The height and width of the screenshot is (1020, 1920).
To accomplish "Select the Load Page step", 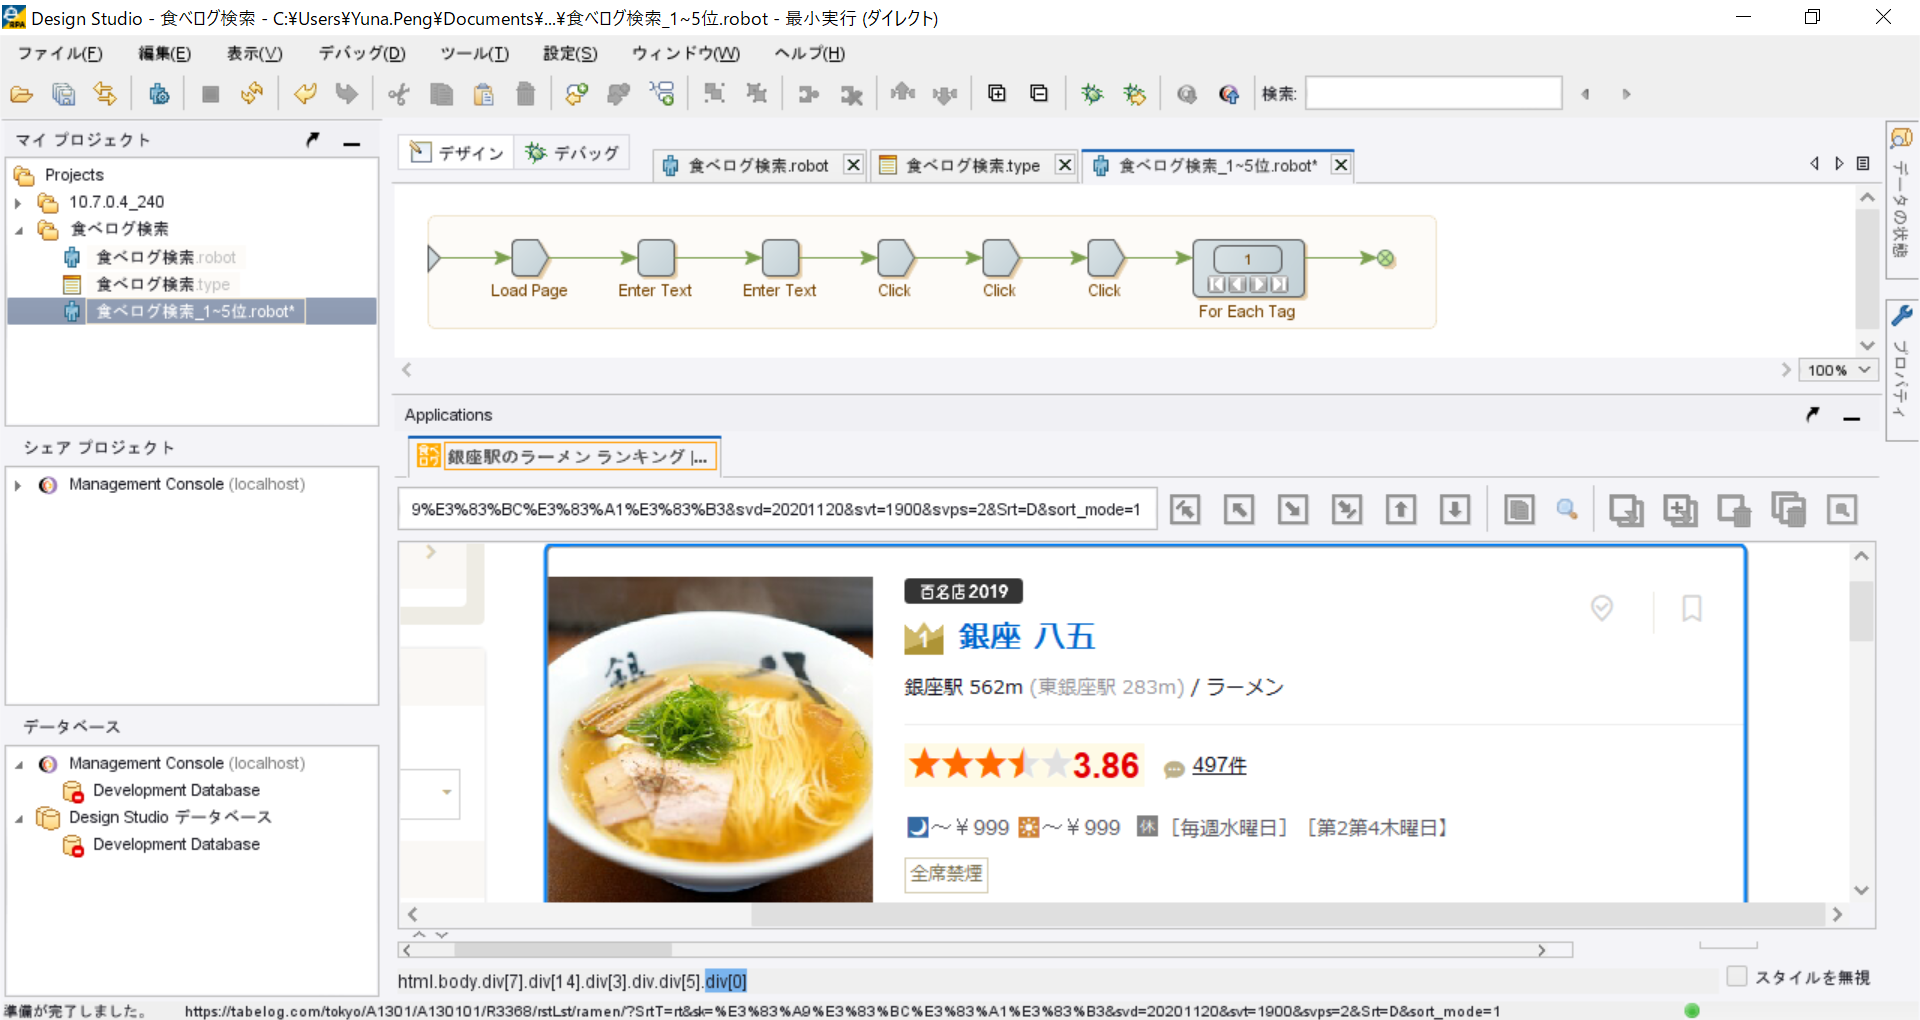I will pyautogui.click(x=529, y=258).
